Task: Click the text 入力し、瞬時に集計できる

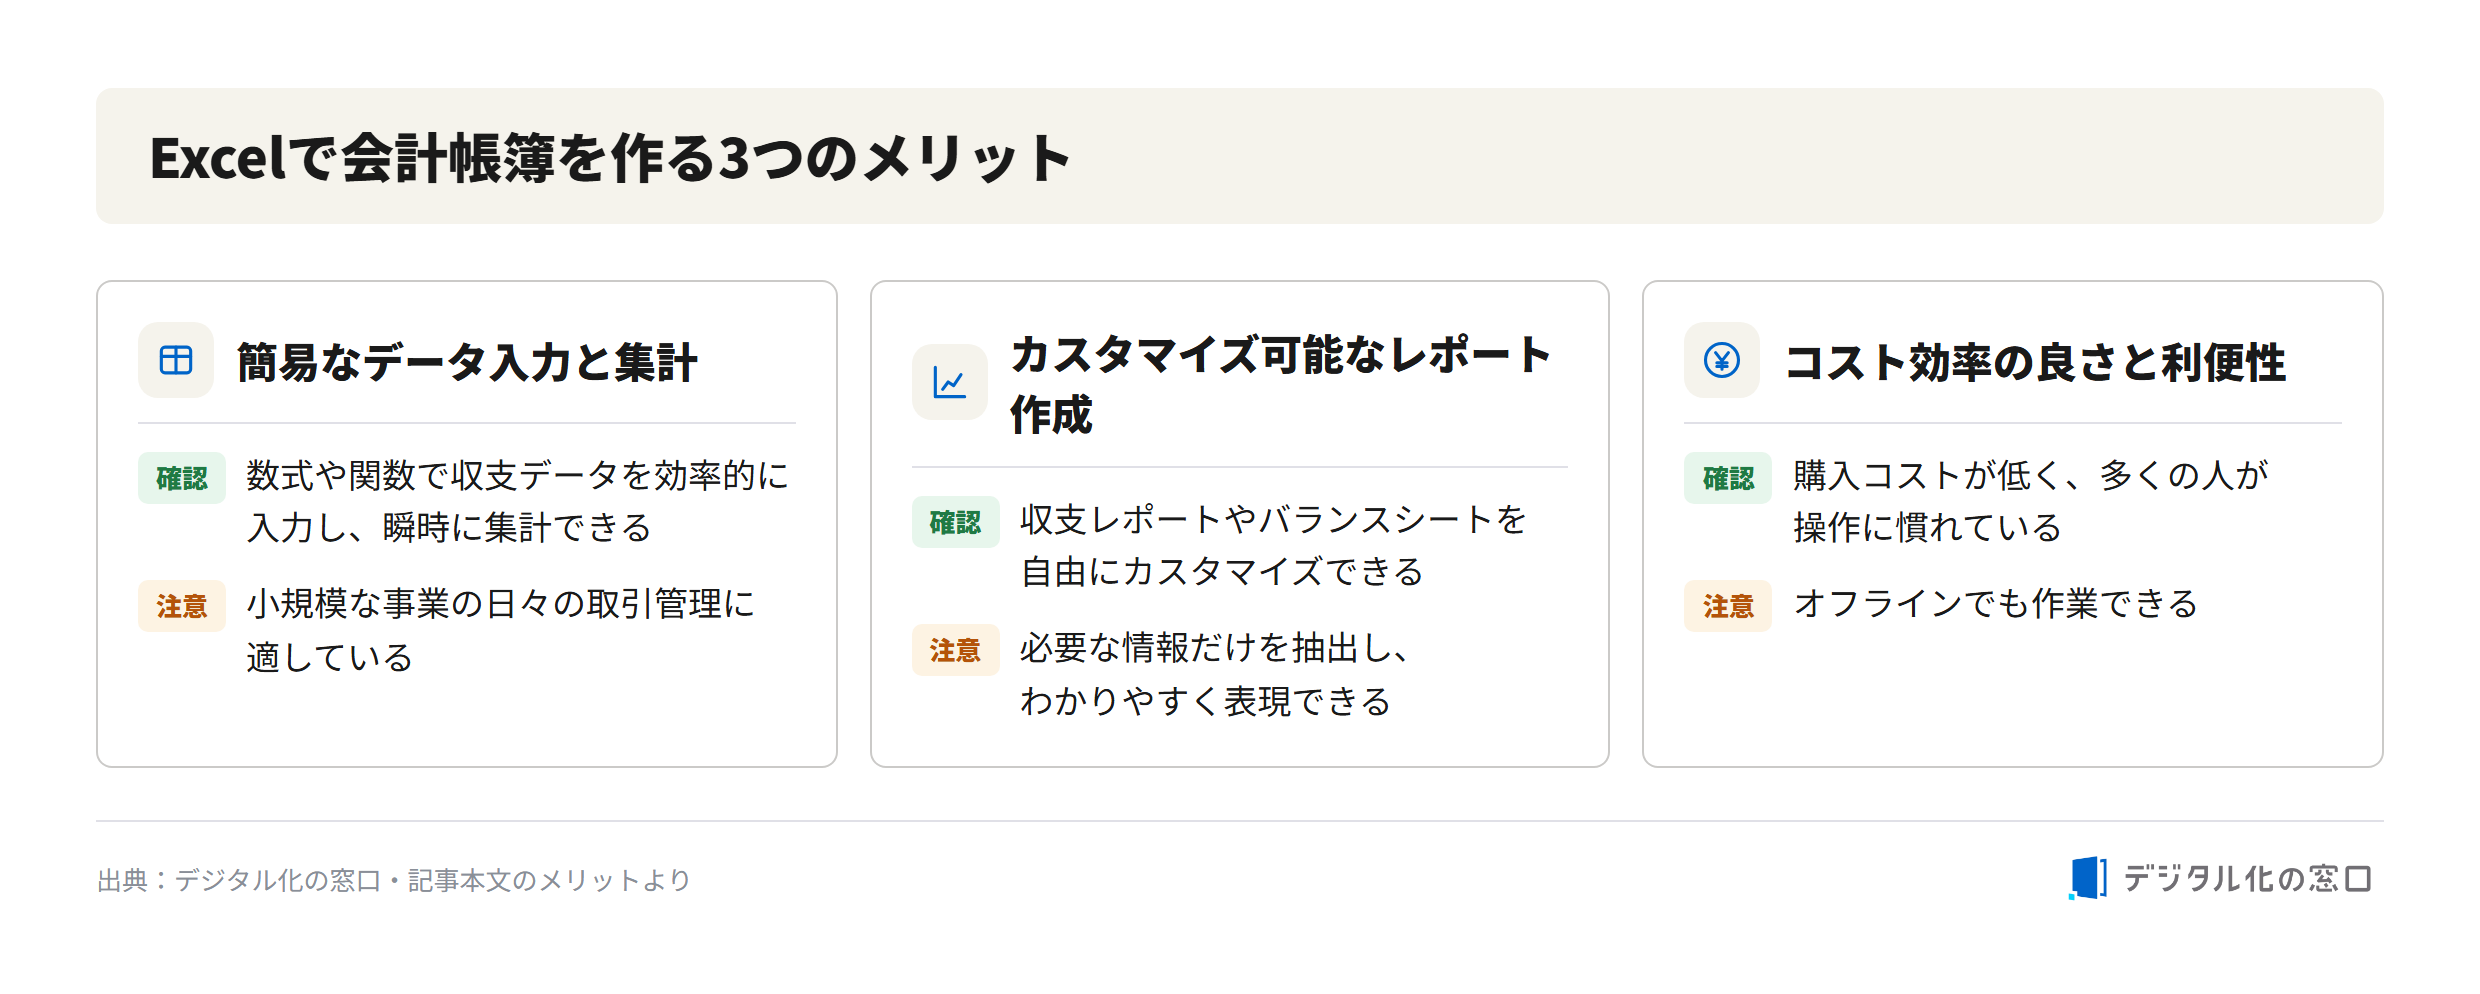Action: (449, 528)
